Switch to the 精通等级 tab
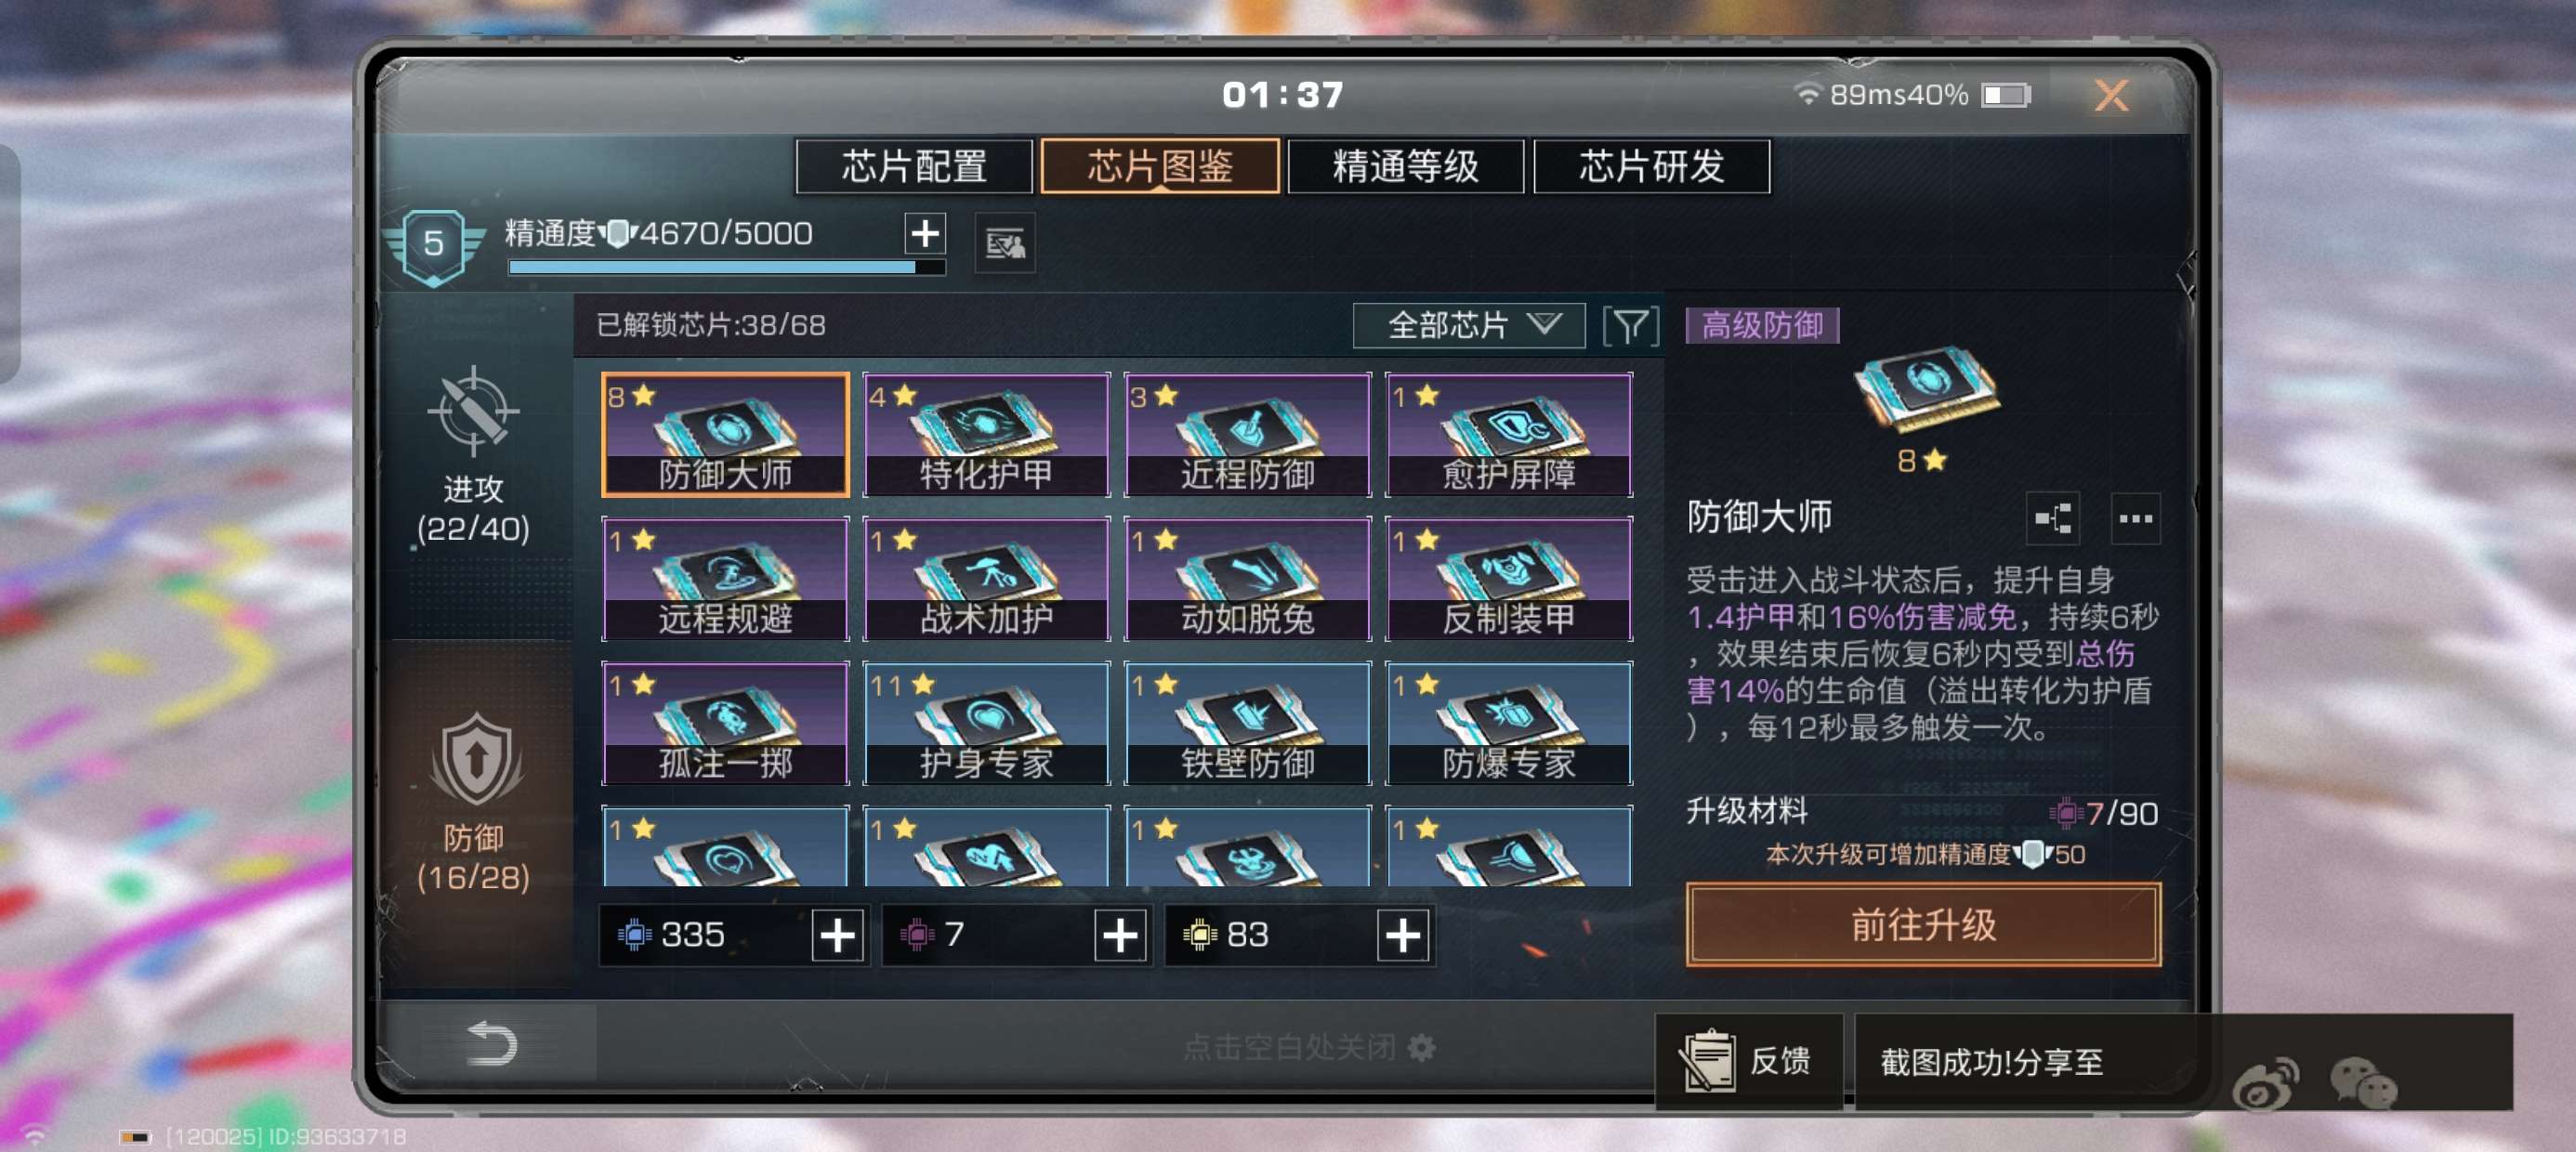 [x=1405, y=166]
